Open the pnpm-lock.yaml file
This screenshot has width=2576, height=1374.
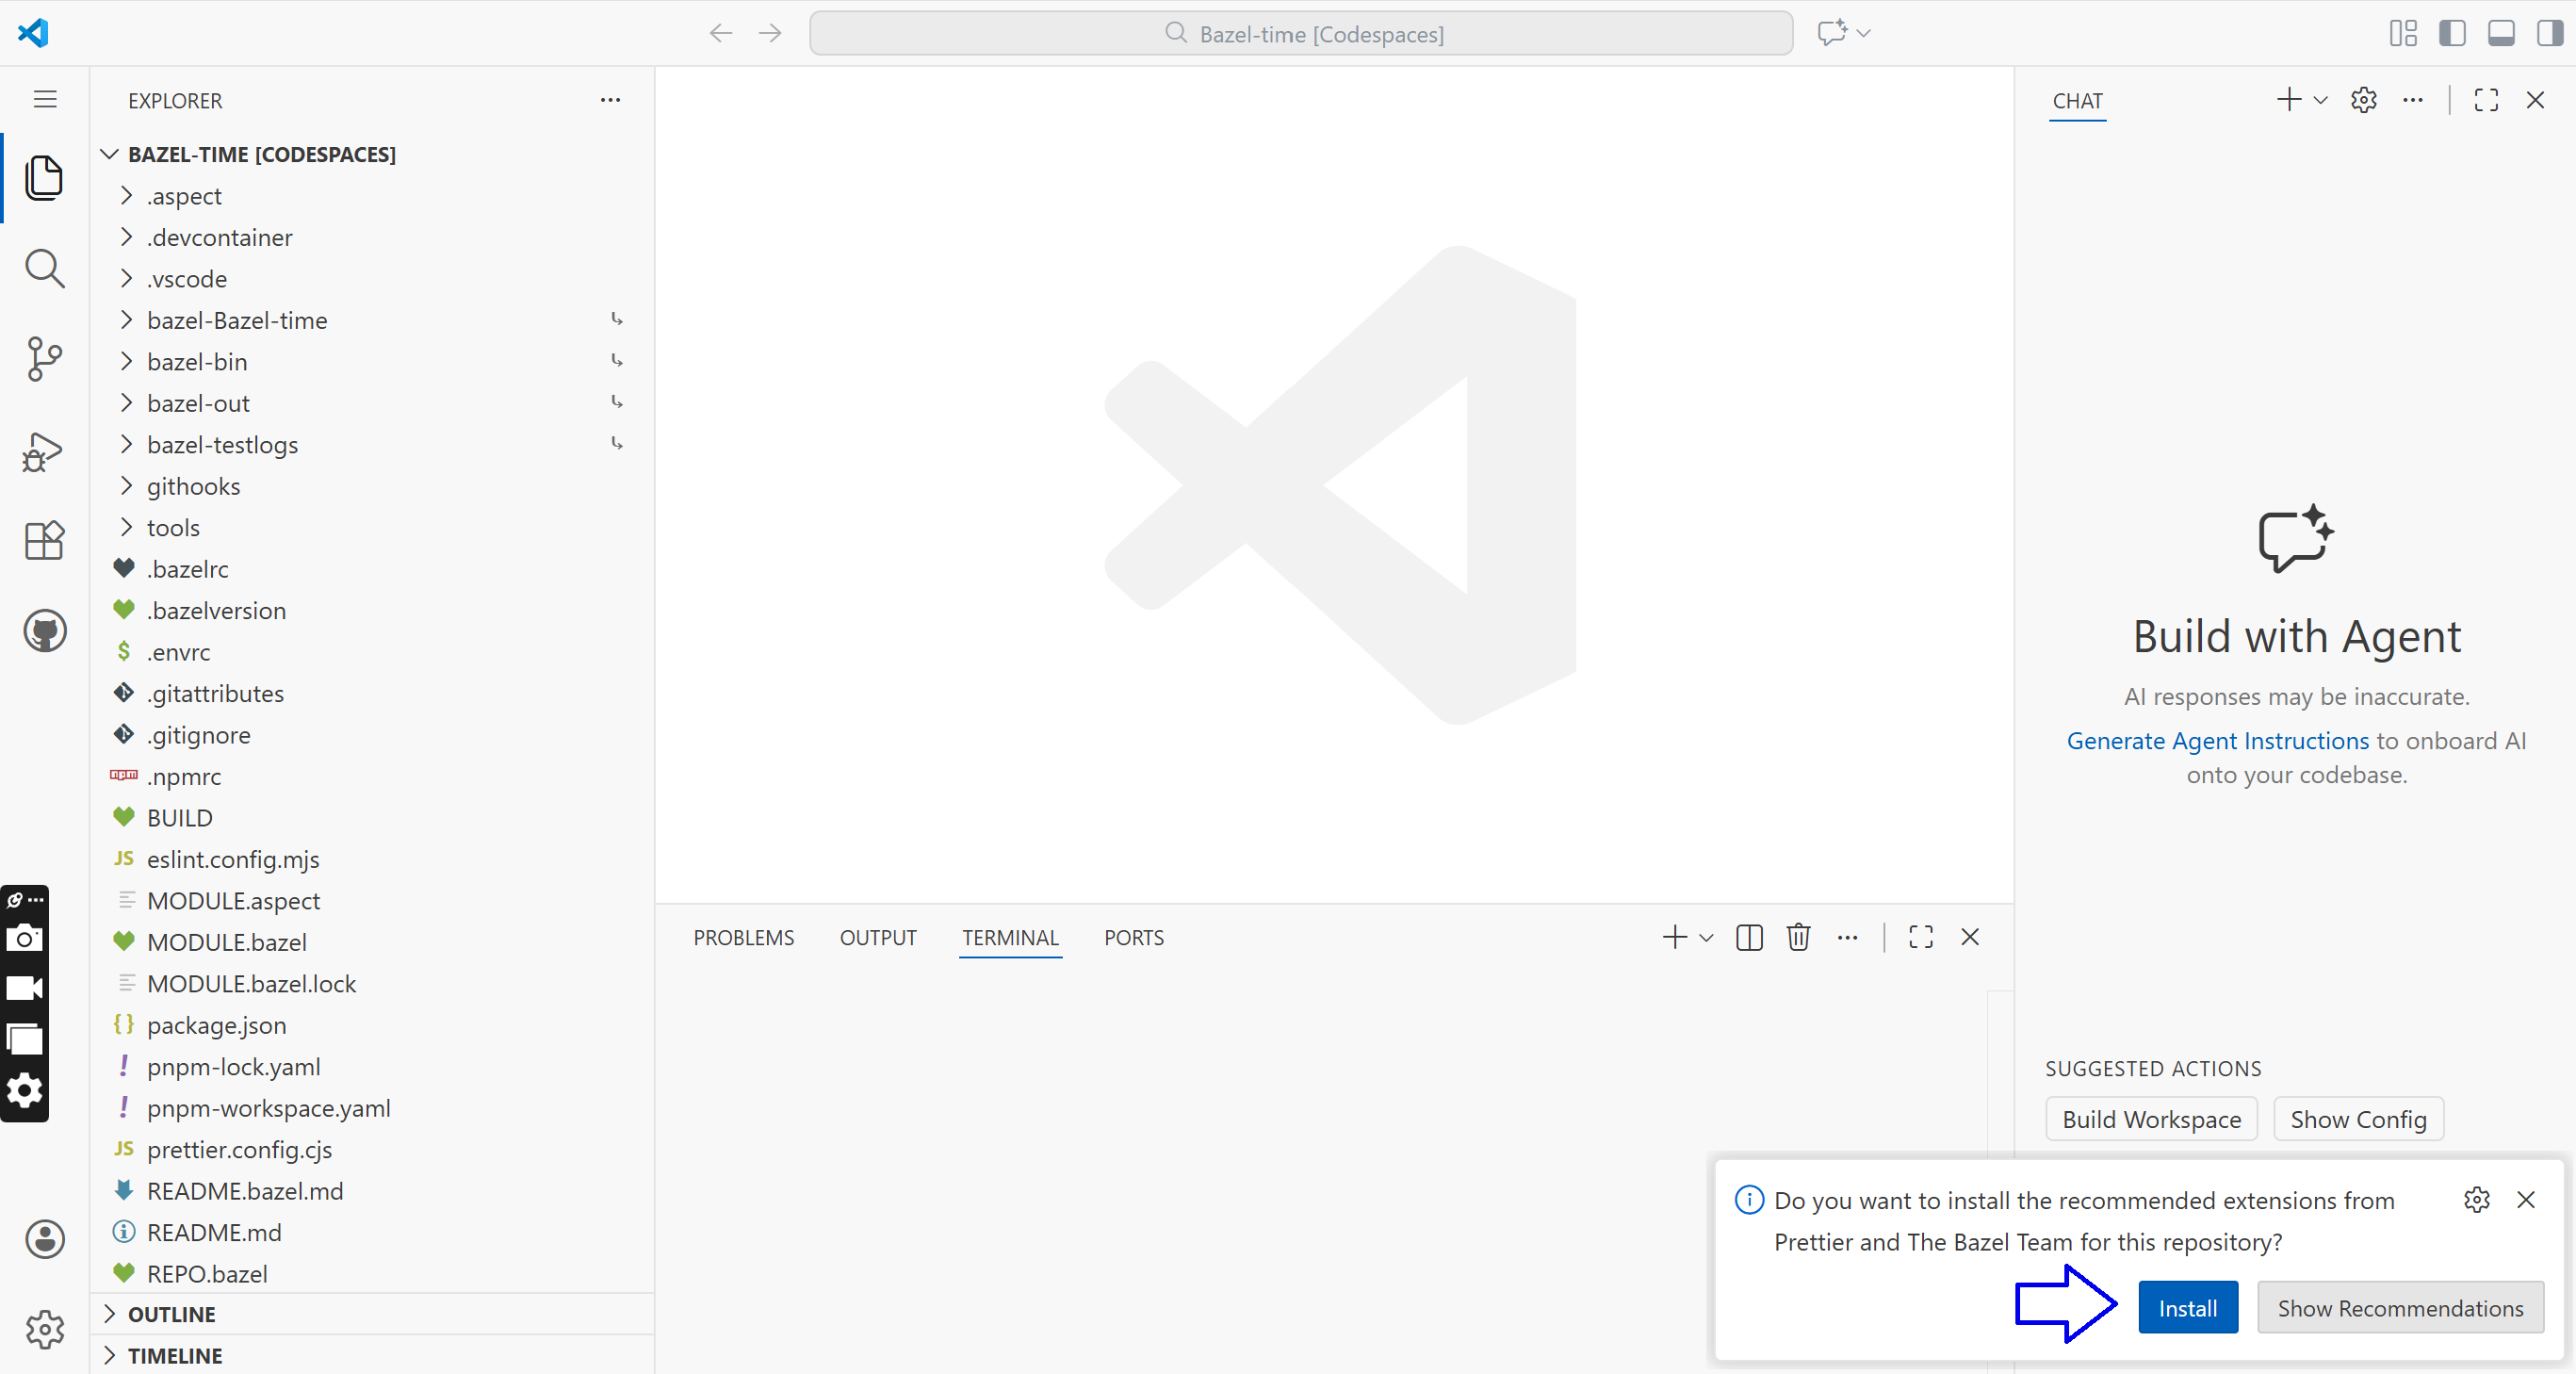pyautogui.click(x=371, y=1067)
